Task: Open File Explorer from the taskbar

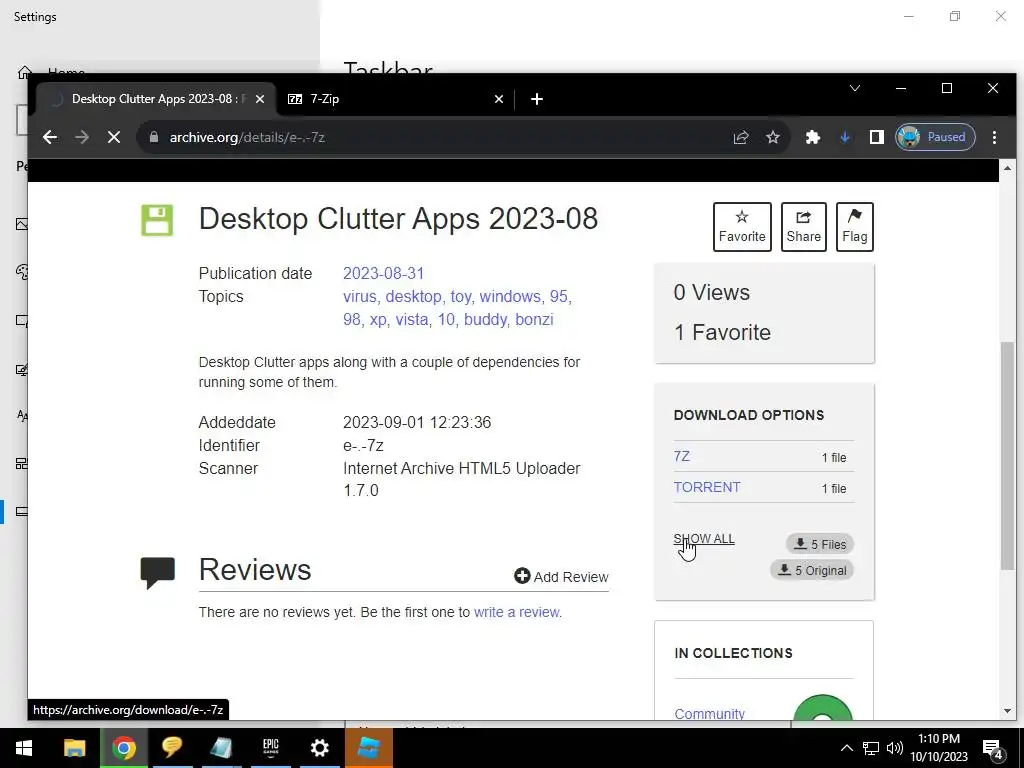Action: click(x=74, y=748)
